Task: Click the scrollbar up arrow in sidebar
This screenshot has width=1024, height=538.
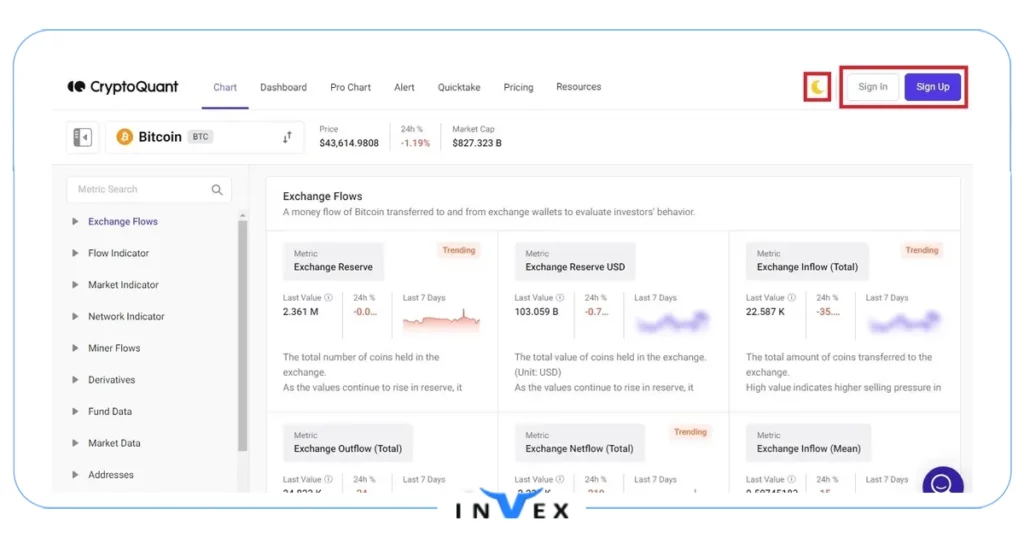Action: (242, 215)
